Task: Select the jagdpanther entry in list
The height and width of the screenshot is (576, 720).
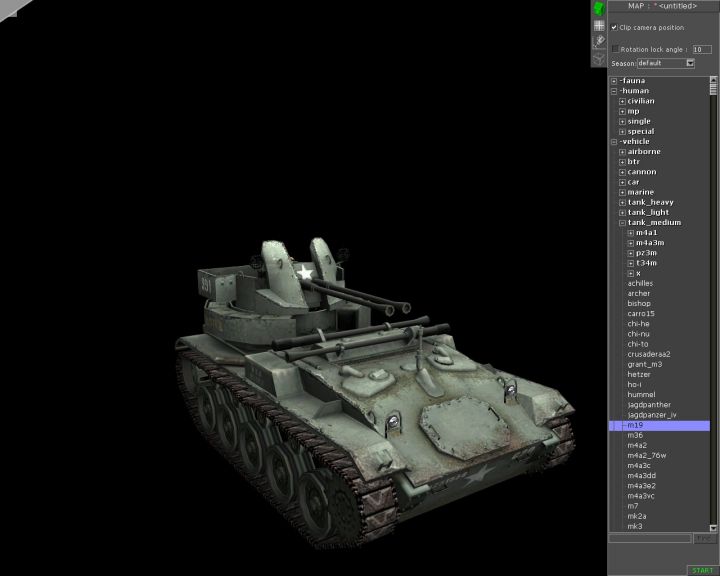Action: pos(649,405)
